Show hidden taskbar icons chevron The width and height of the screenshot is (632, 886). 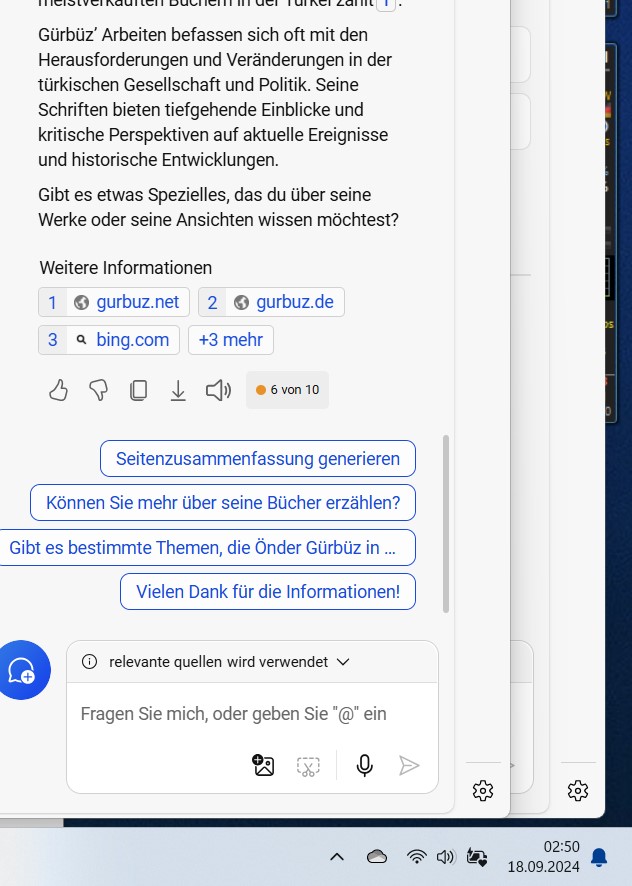337,857
